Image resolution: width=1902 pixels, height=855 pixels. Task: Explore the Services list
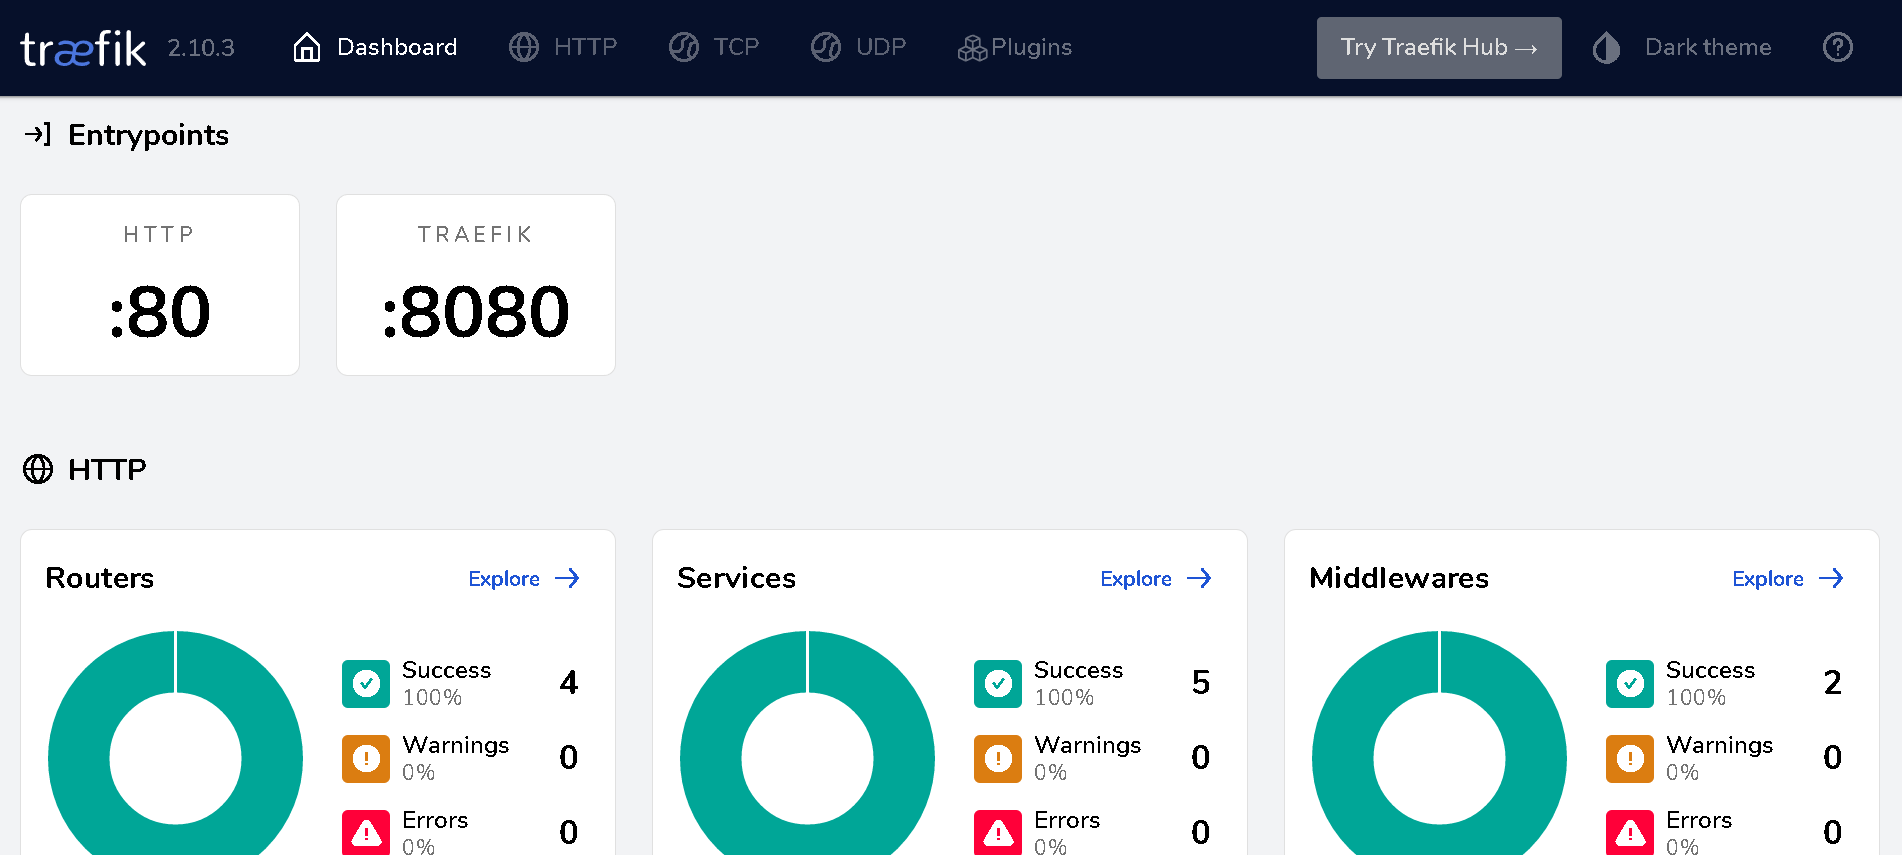pos(1155,579)
